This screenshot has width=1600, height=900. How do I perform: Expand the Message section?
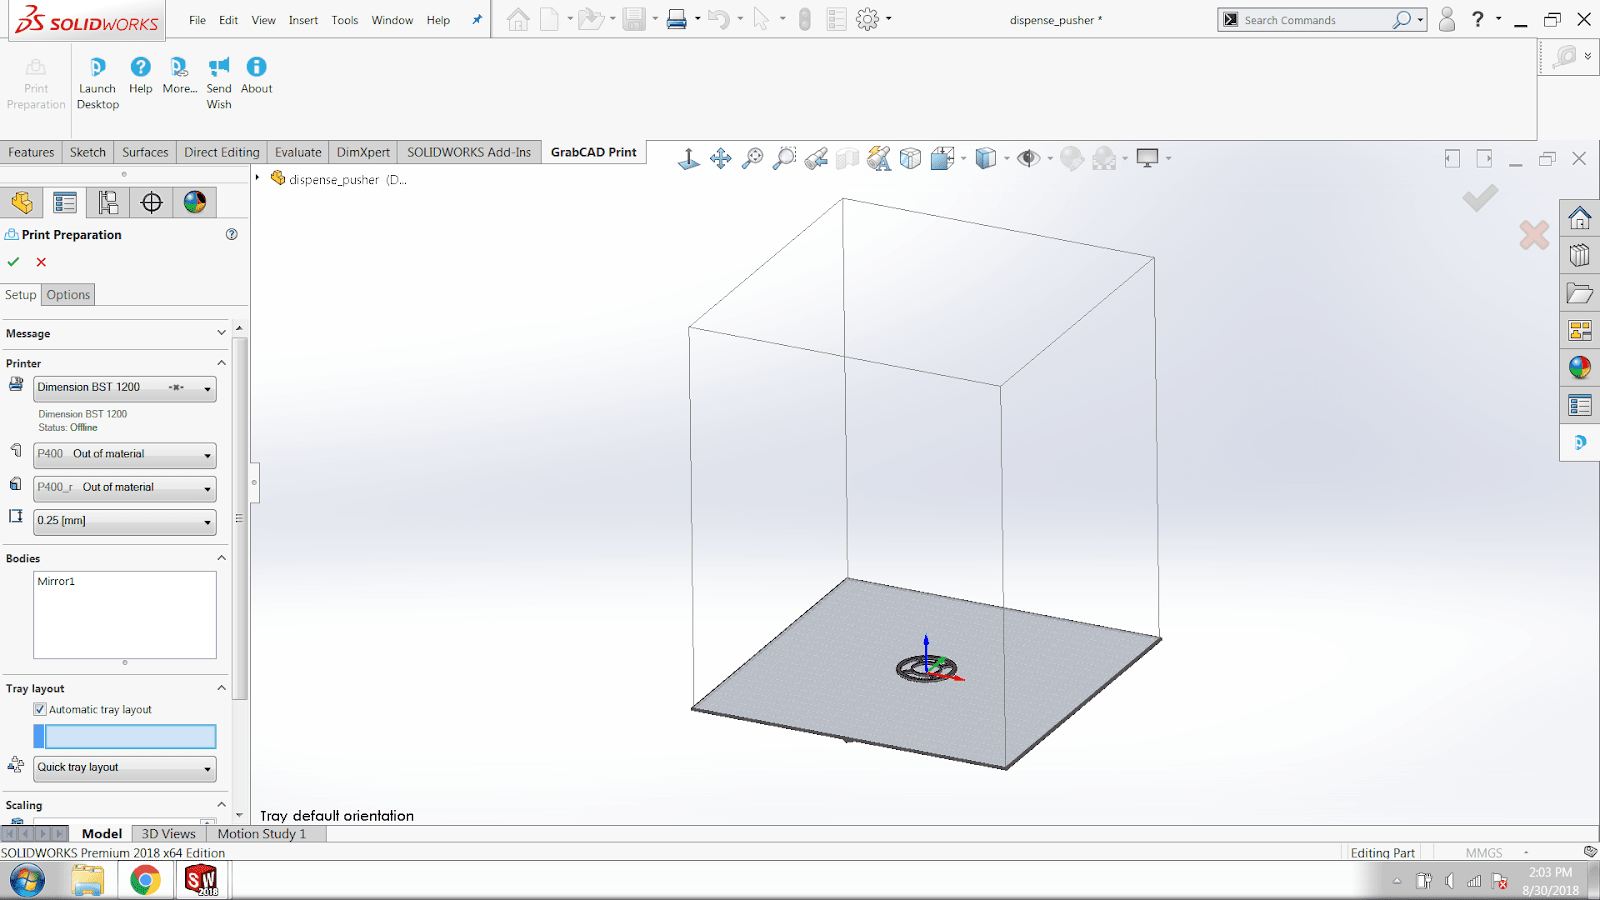click(x=221, y=333)
